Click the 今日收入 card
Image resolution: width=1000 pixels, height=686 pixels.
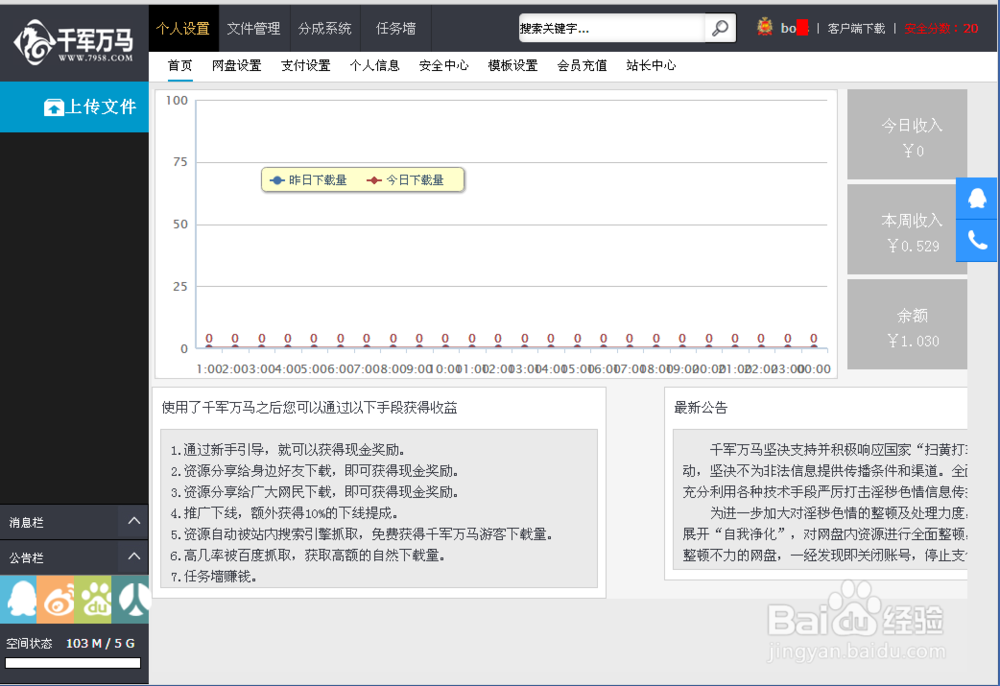(x=907, y=135)
